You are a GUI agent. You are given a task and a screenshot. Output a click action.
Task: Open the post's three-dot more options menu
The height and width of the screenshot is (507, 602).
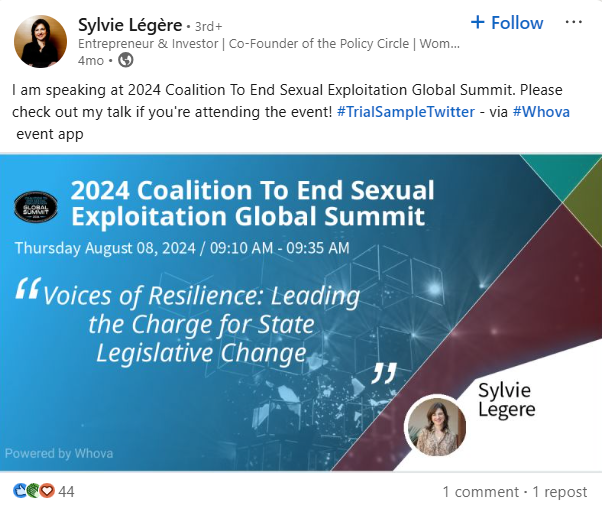(573, 22)
